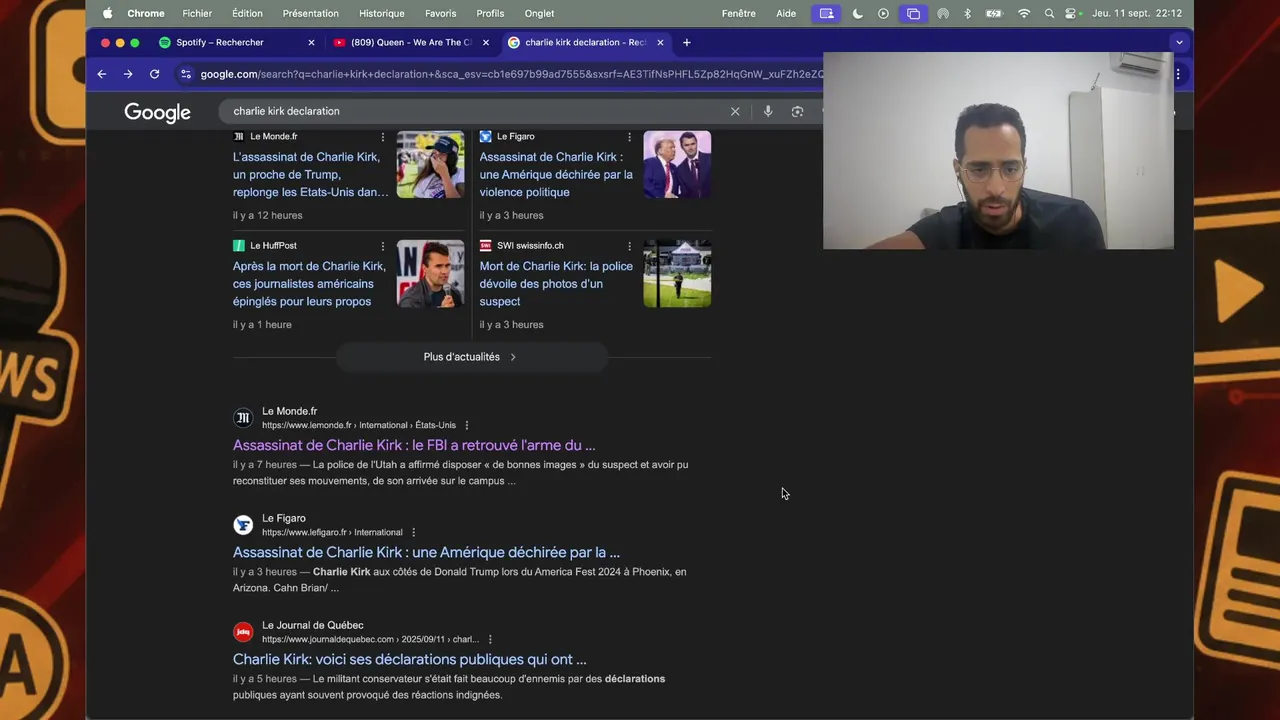This screenshot has height=720, width=1280.
Task: Open Chrome three-dot menu
Action: (x=1178, y=74)
